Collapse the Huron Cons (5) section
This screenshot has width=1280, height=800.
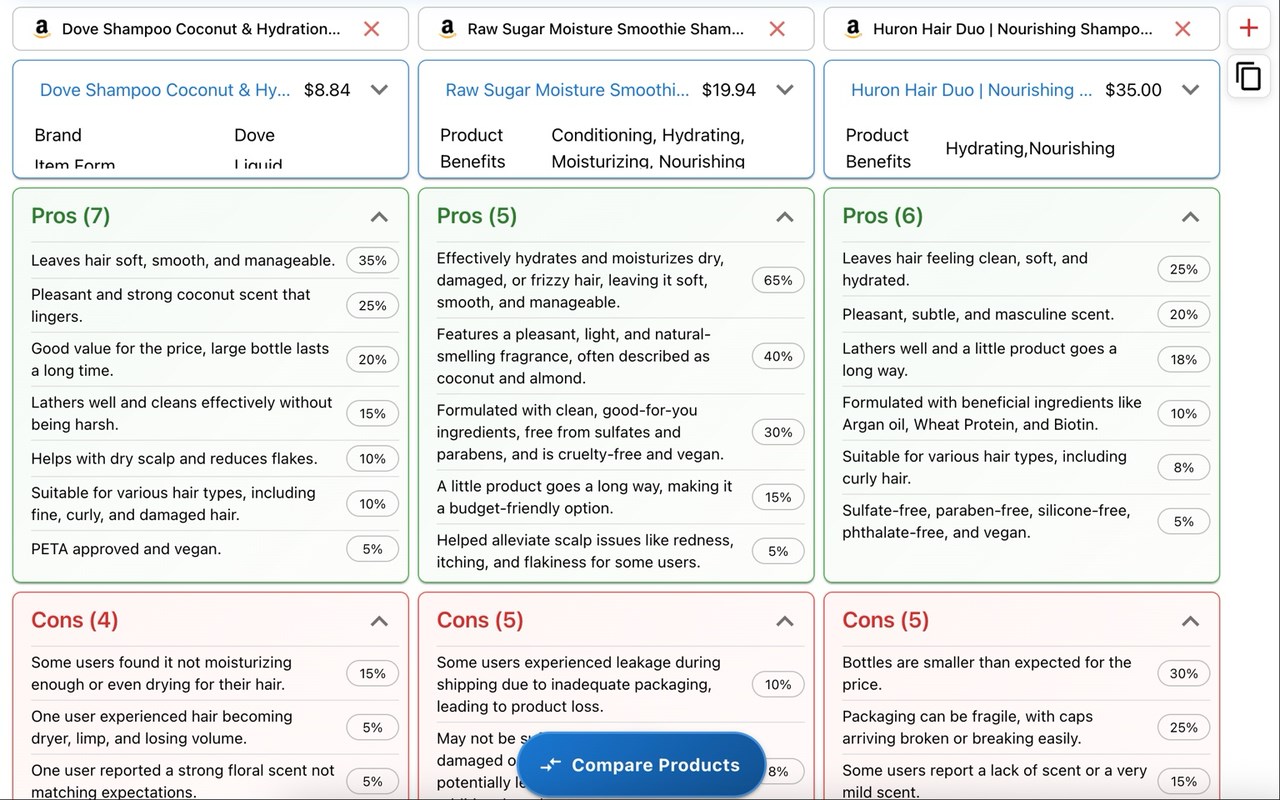1190,621
